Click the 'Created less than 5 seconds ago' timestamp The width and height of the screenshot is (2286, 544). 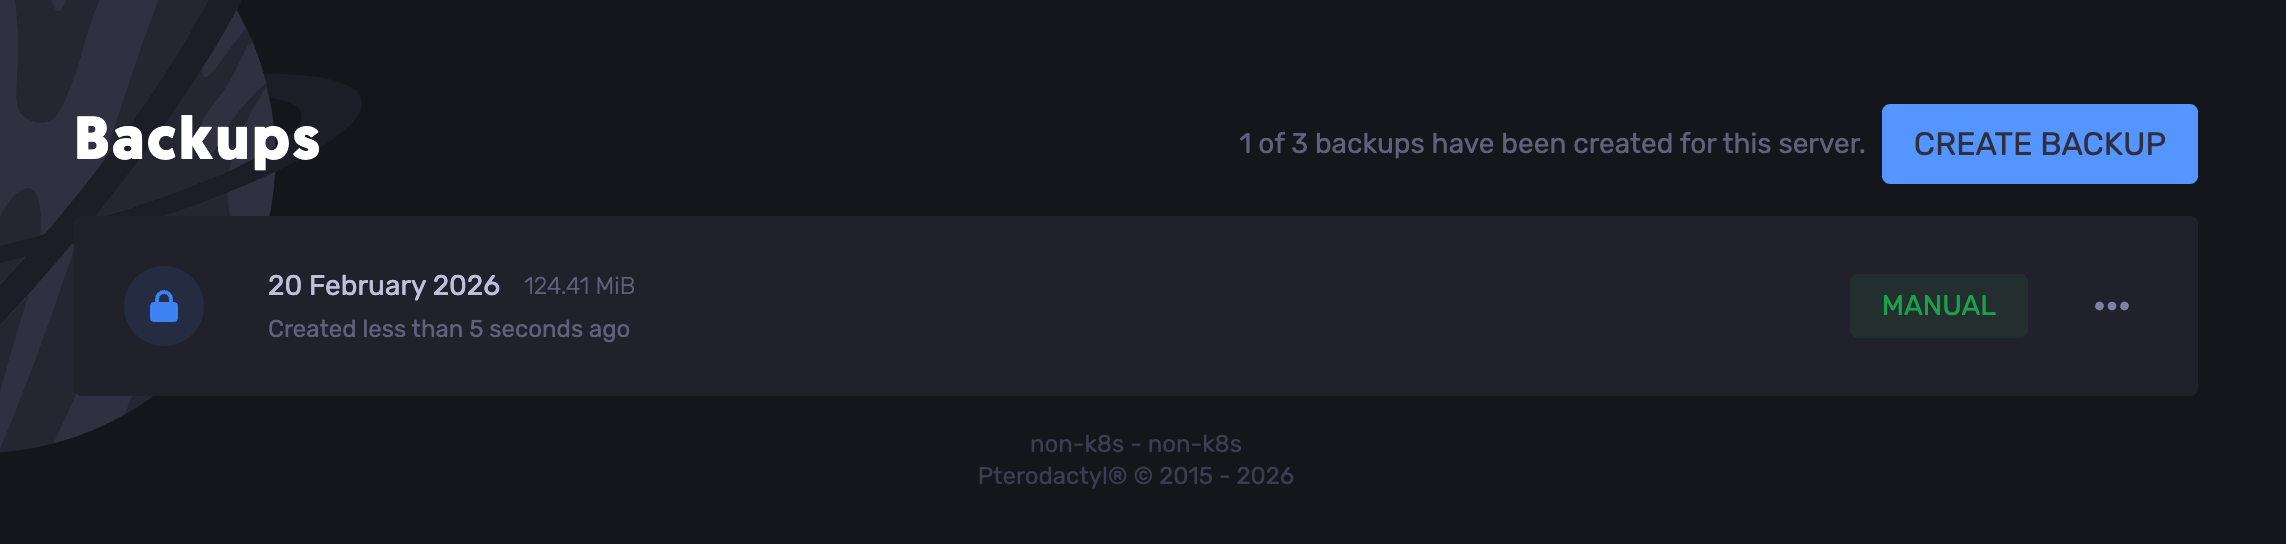tap(448, 329)
